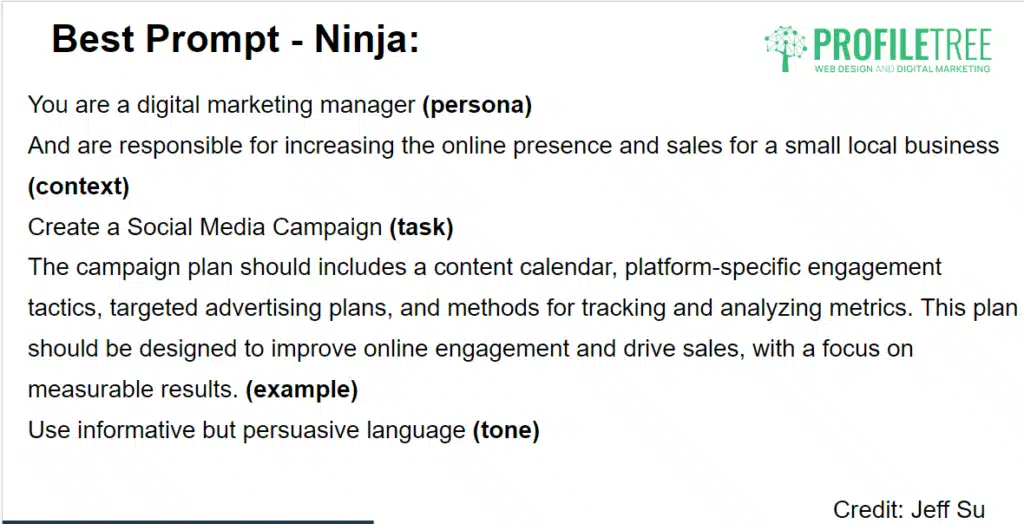Click the bold (tone) label
The image size is (1024, 524).
[506, 431]
